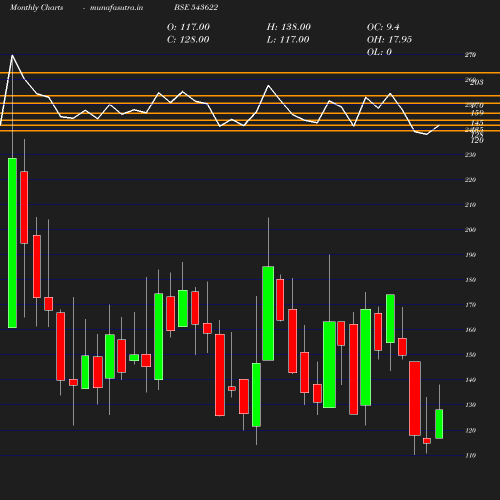
Task: Click the first tall green candle
Action: point(12,243)
